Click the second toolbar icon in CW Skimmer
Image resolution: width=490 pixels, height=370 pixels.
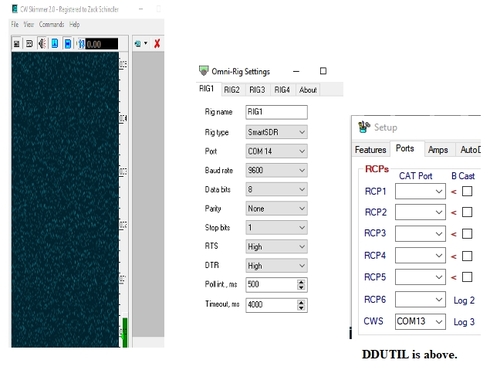click(x=29, y=44)
